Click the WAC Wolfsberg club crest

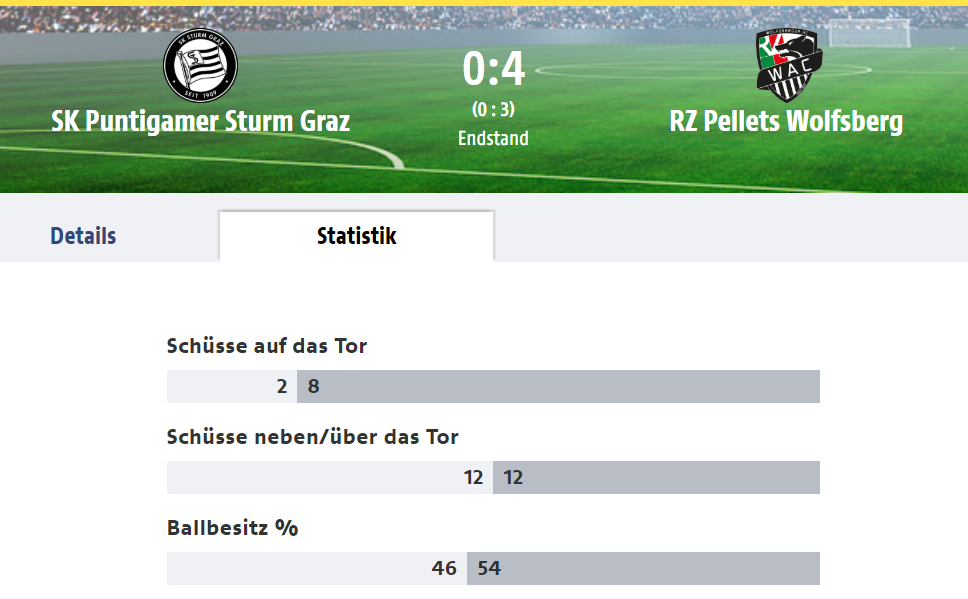[788, 65]
